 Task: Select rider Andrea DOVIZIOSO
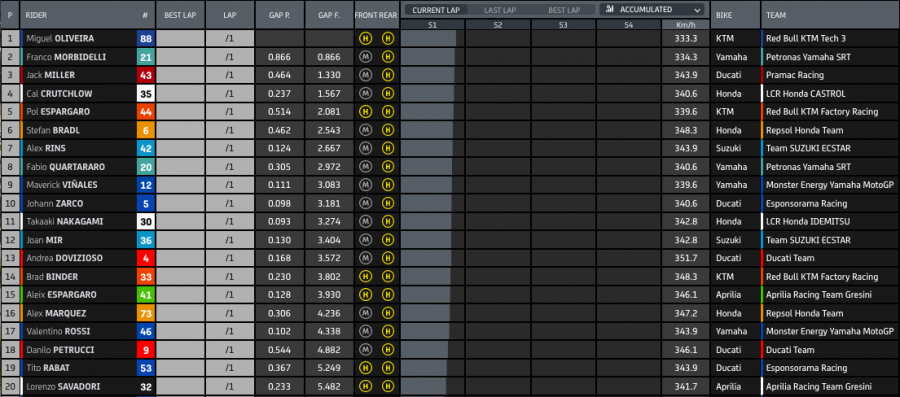(x=64, y=258)
